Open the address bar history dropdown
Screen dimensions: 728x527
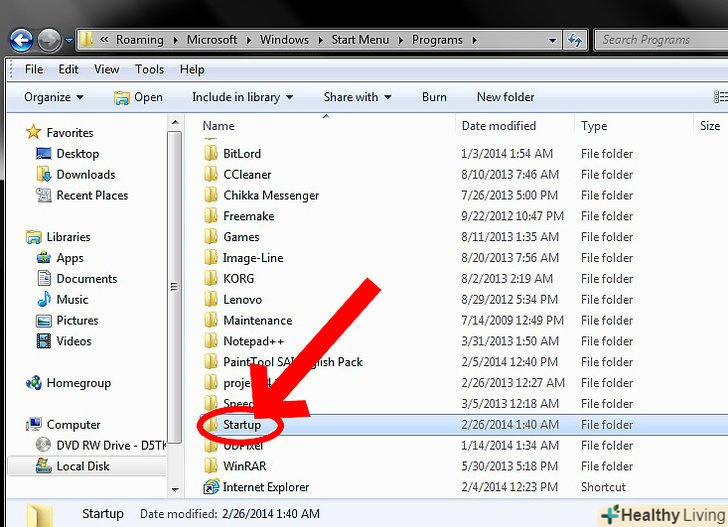[552, 40]
